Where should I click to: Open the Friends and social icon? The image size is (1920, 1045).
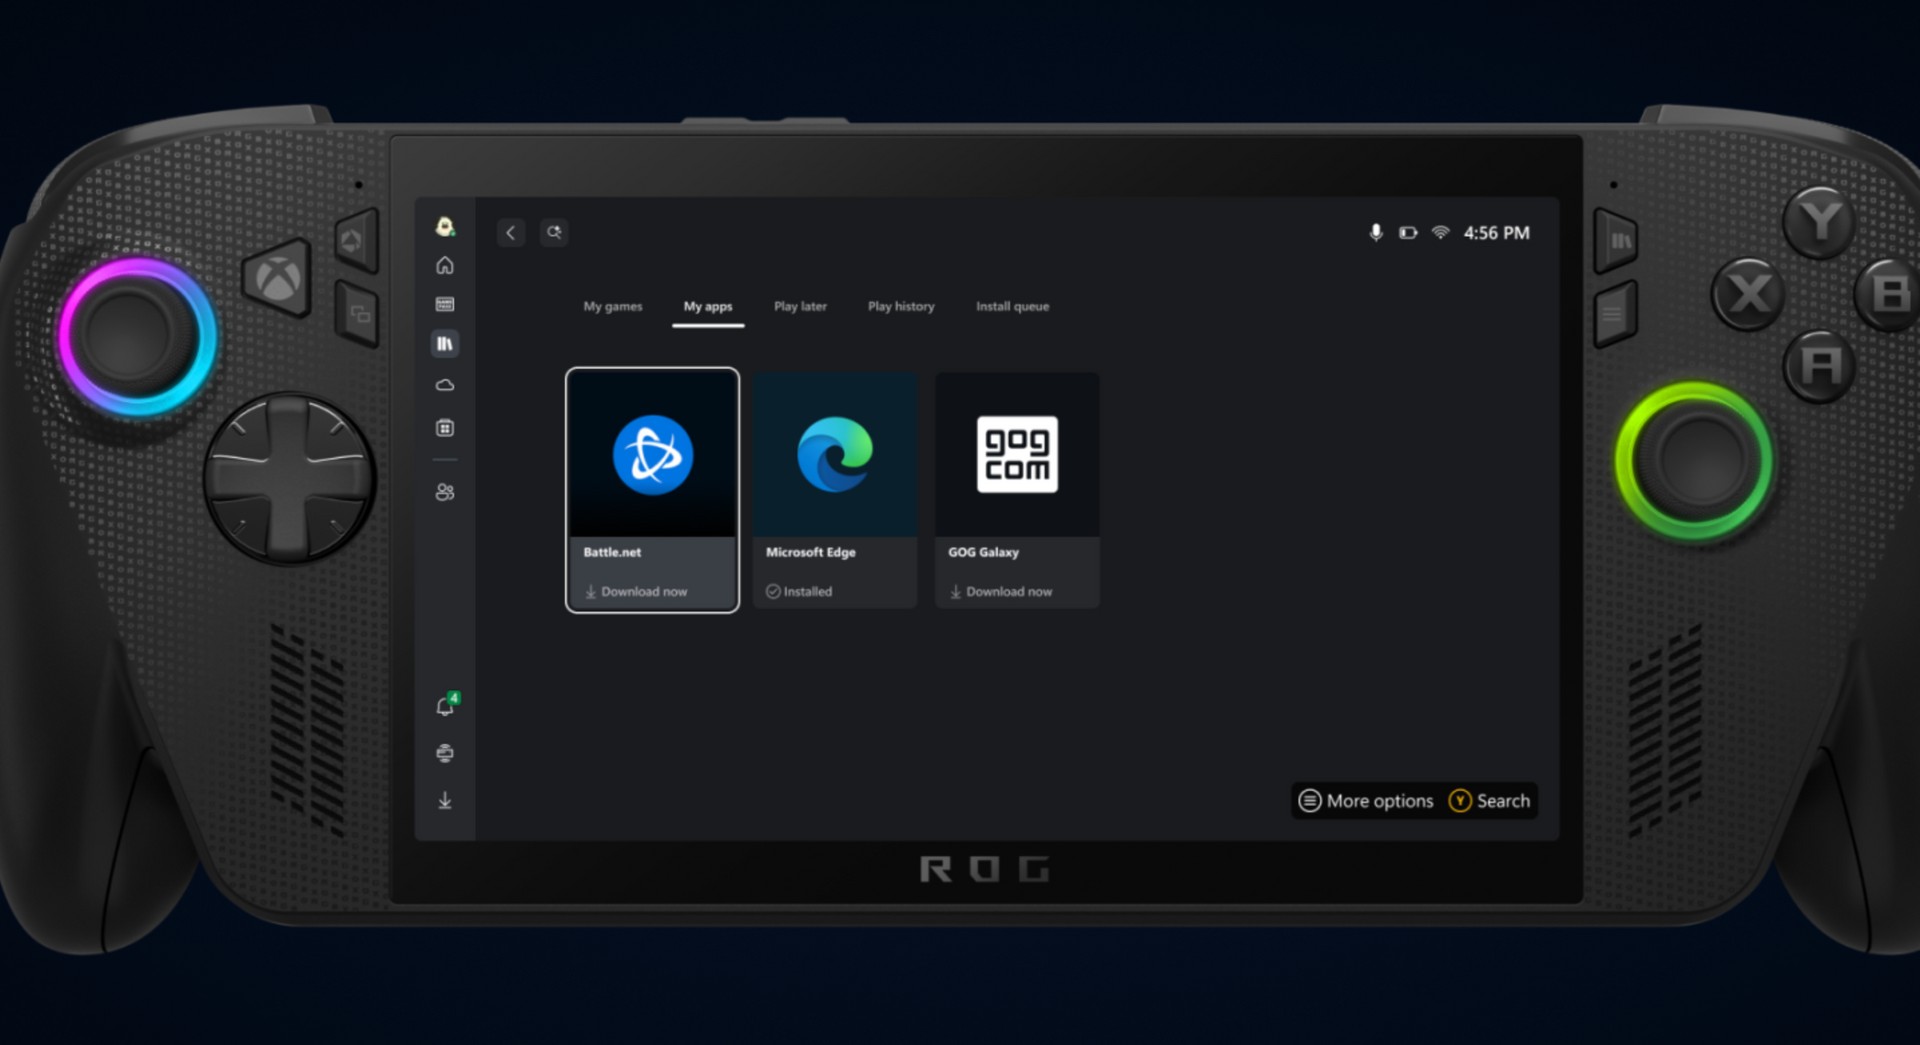445,492
